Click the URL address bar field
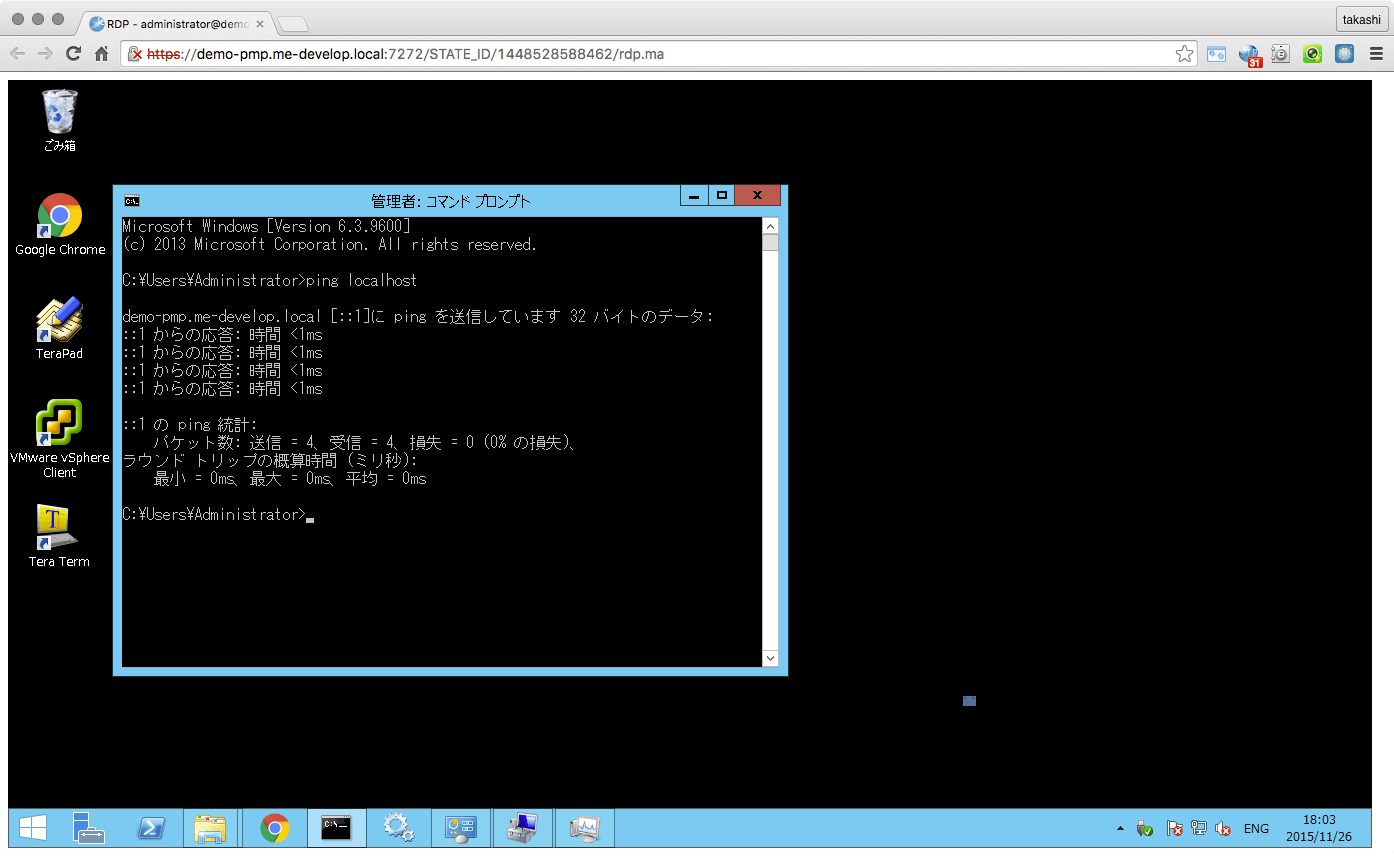 click(x=660, y=54)
